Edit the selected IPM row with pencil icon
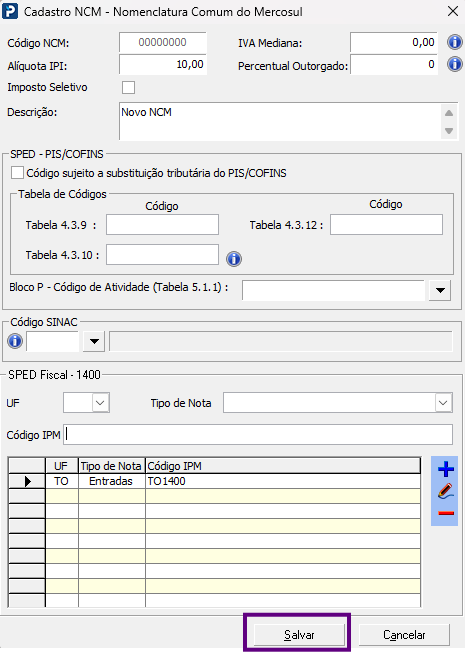The height and width of the screenshot is (652, 465). point(445,491)
